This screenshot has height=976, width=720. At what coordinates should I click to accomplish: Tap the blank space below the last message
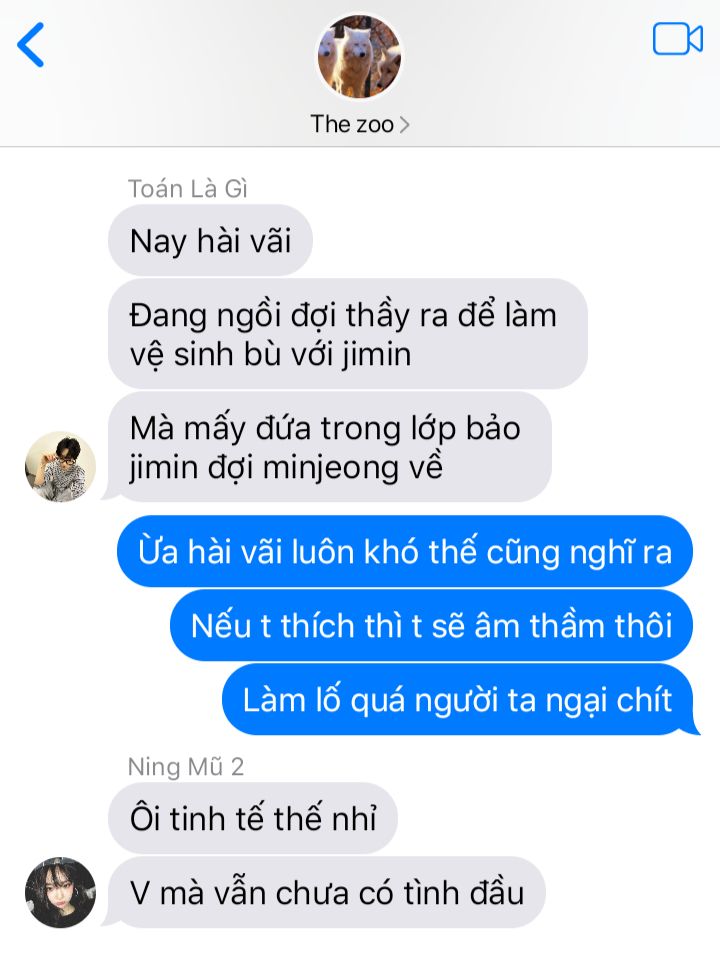click(360, 952)
